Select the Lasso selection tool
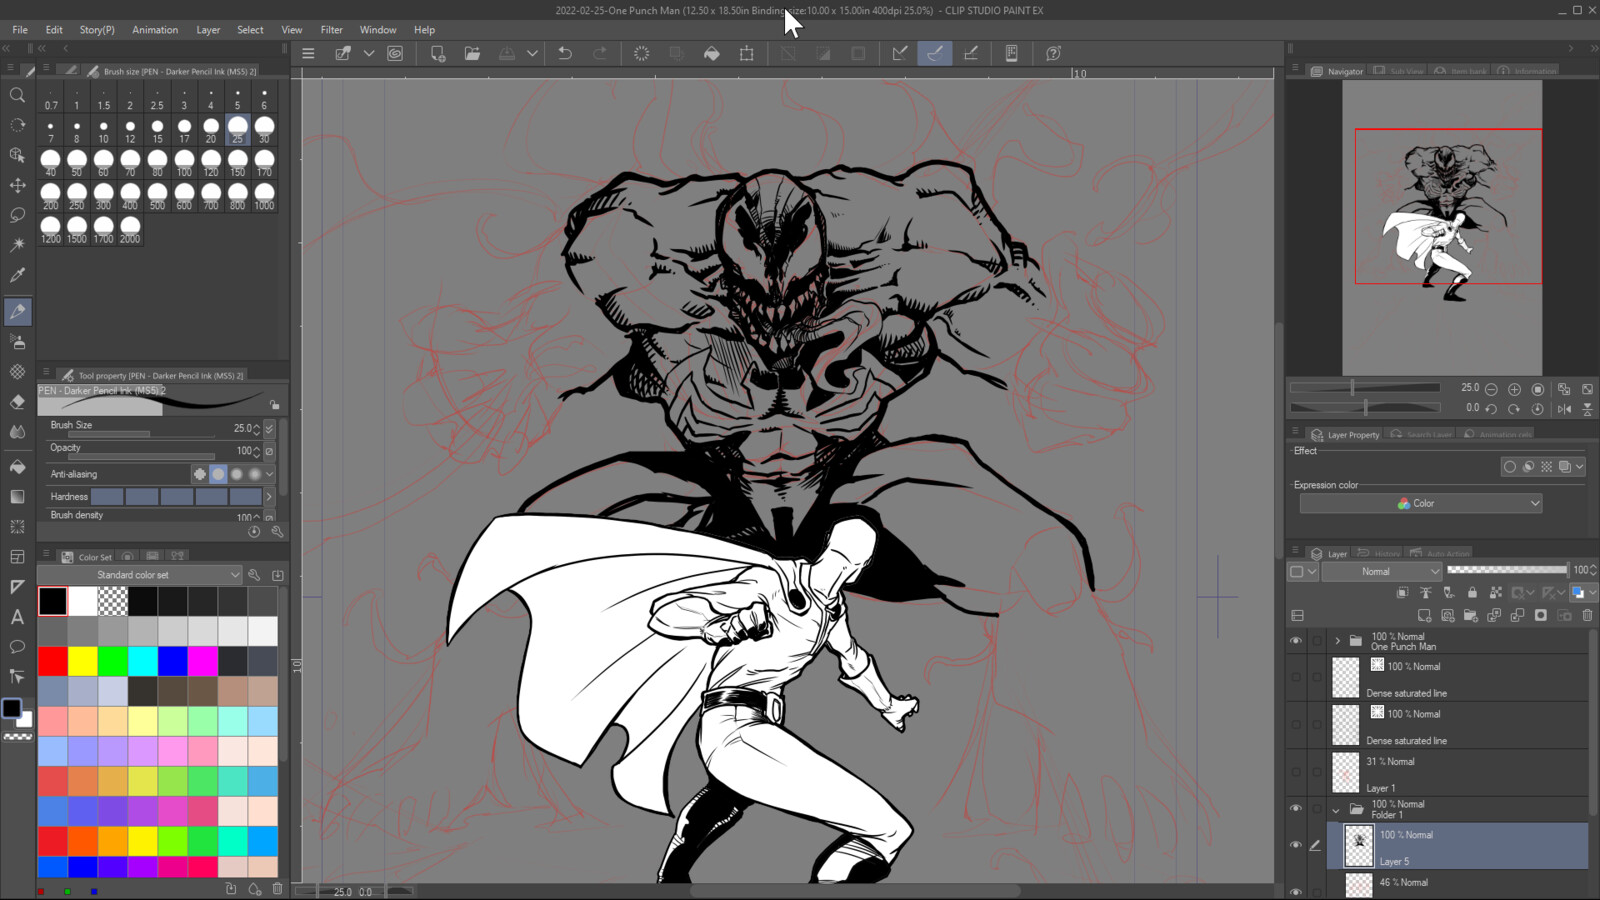The width and height of the screenshot is (1600, 900). click(17, 215)
